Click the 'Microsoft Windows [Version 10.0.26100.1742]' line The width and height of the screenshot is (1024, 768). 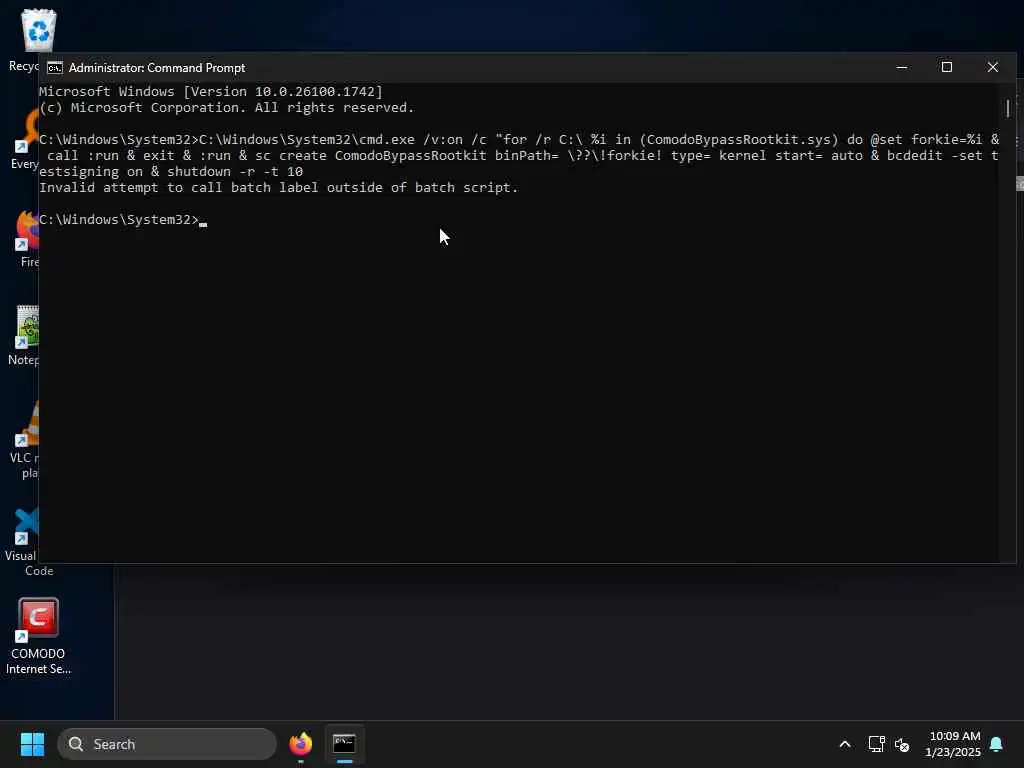(x=210, y=91)
